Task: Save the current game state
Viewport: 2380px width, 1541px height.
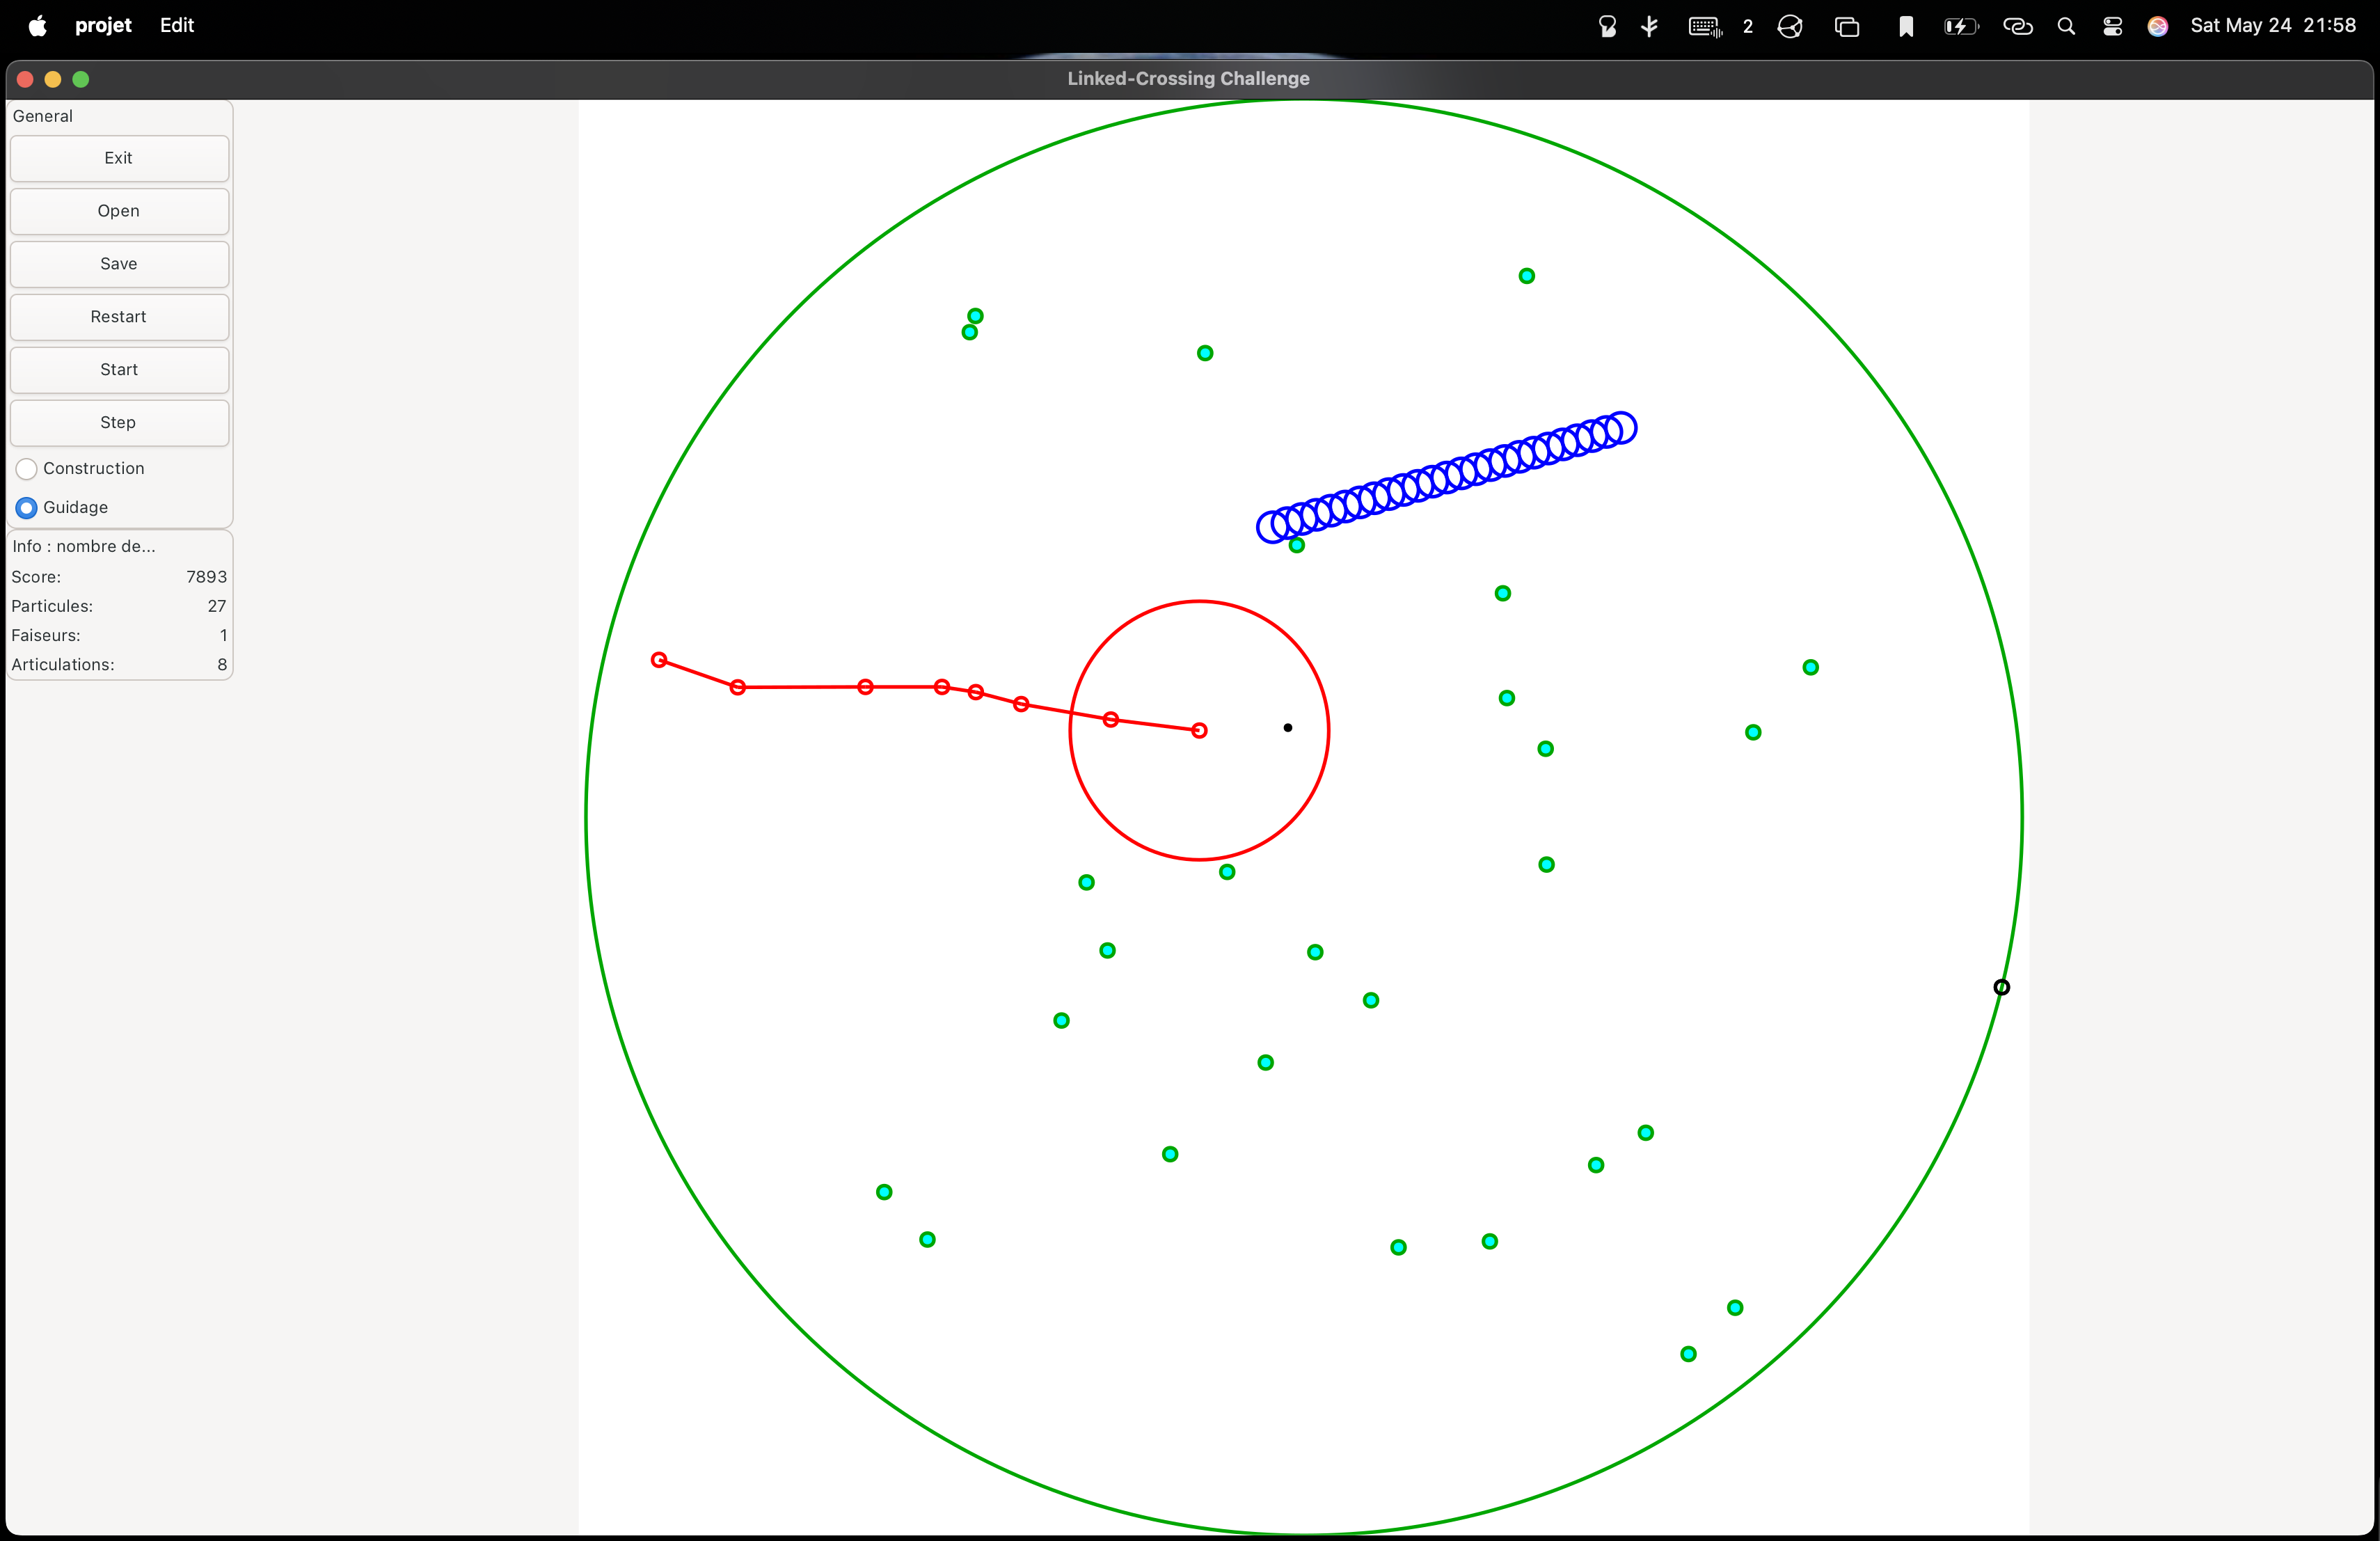Action: coord(119,264)
